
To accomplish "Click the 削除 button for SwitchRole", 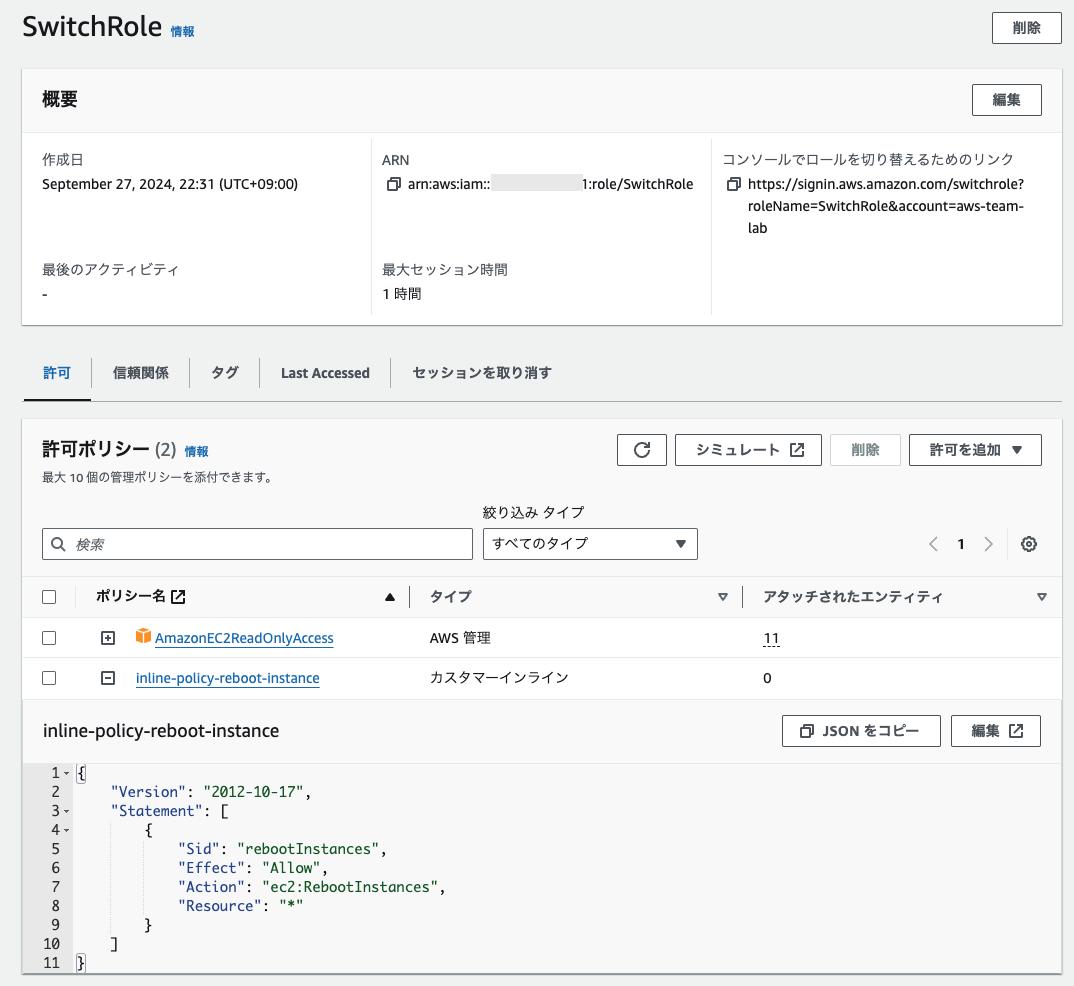I will click(1027, 28).
